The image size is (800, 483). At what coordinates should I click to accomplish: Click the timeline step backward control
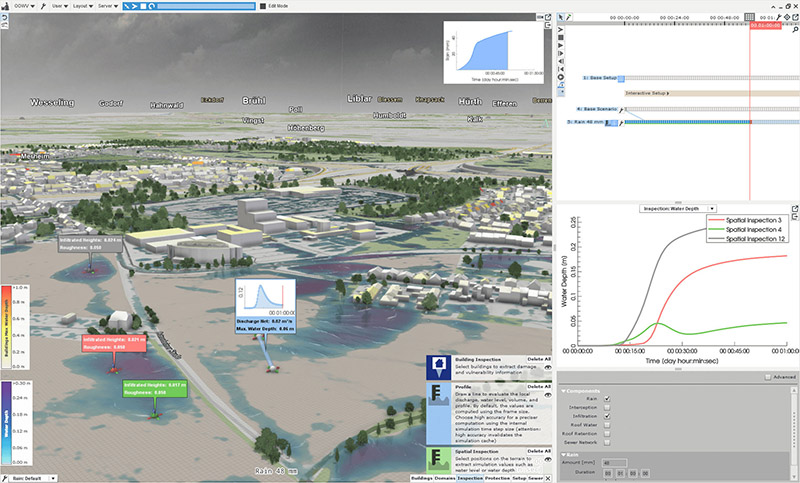click(561, 61)
